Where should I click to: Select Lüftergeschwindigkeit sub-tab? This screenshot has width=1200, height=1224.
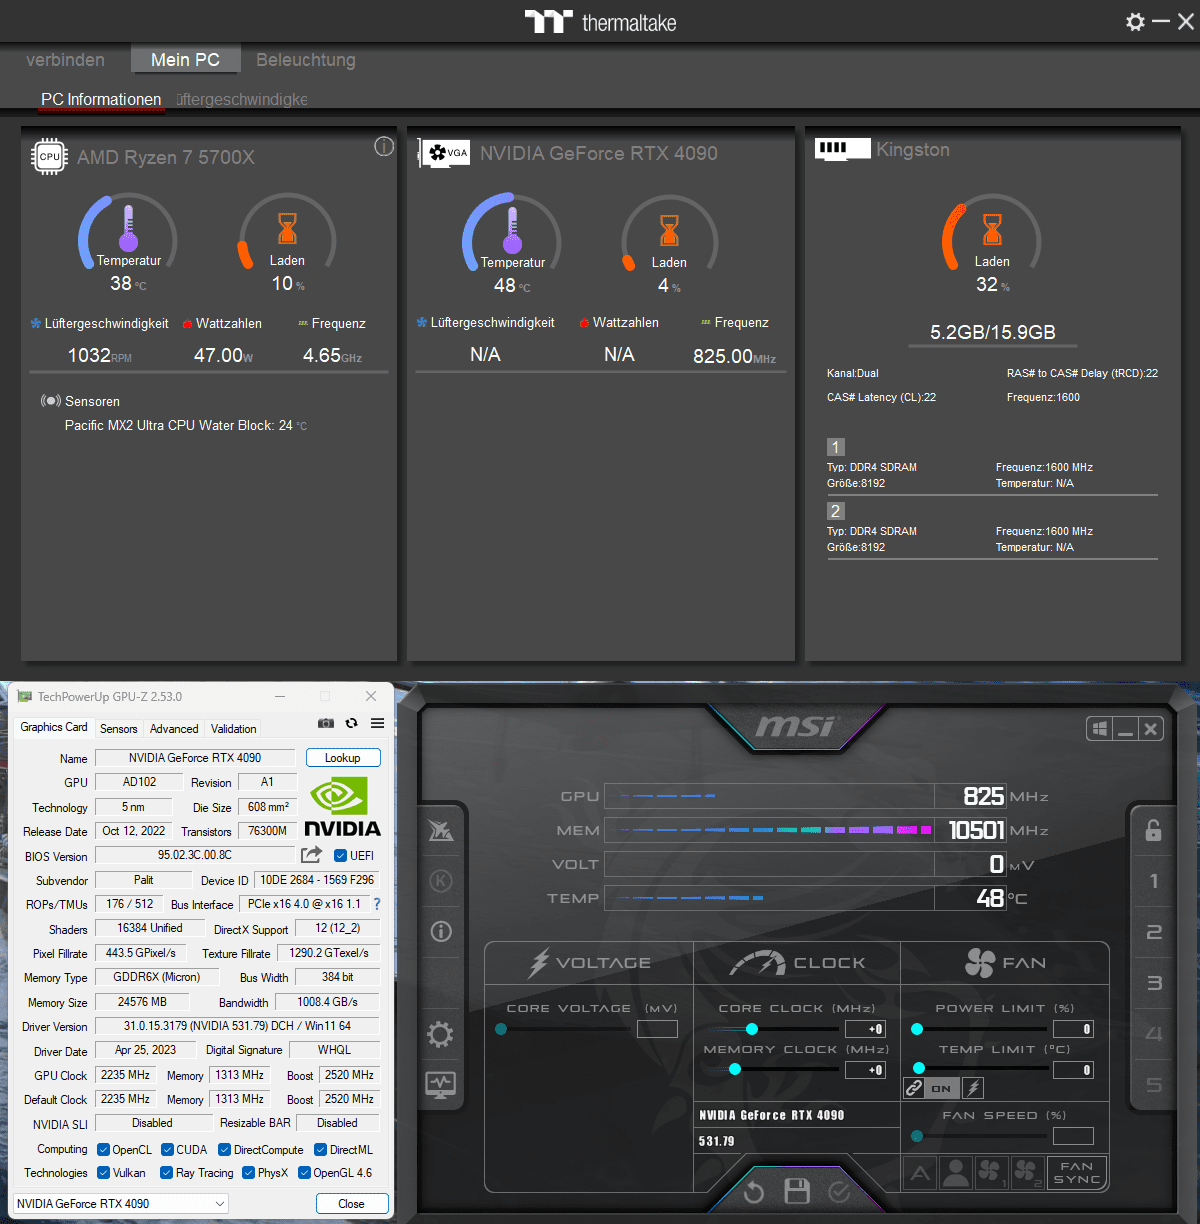242,100
